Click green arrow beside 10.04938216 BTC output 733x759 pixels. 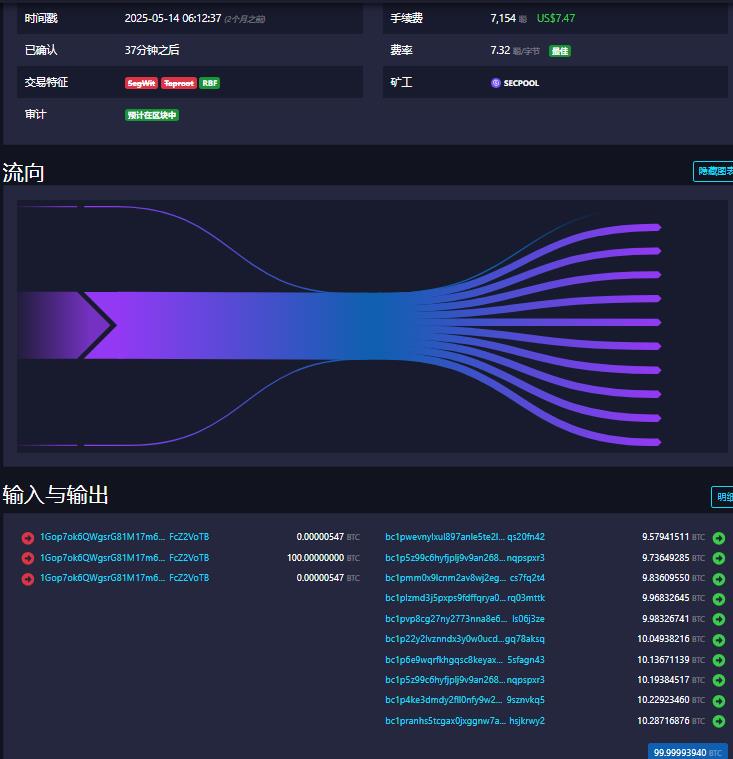click(719, 640)
